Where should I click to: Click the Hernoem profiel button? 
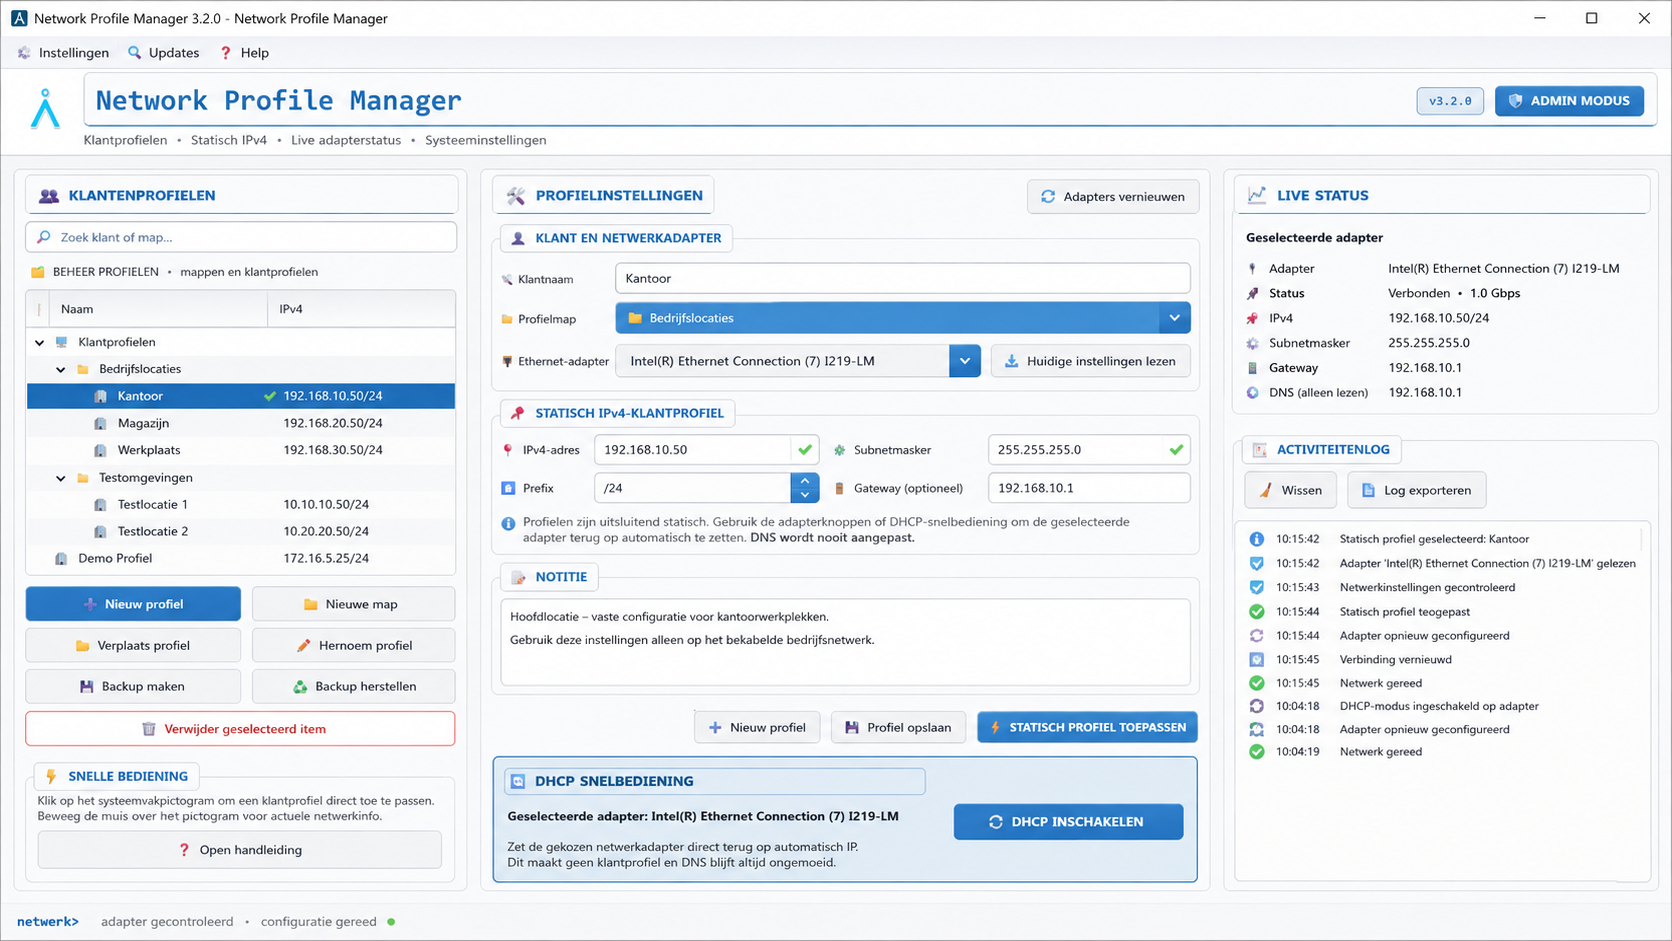pyautogui.click(x=353, y=645)
